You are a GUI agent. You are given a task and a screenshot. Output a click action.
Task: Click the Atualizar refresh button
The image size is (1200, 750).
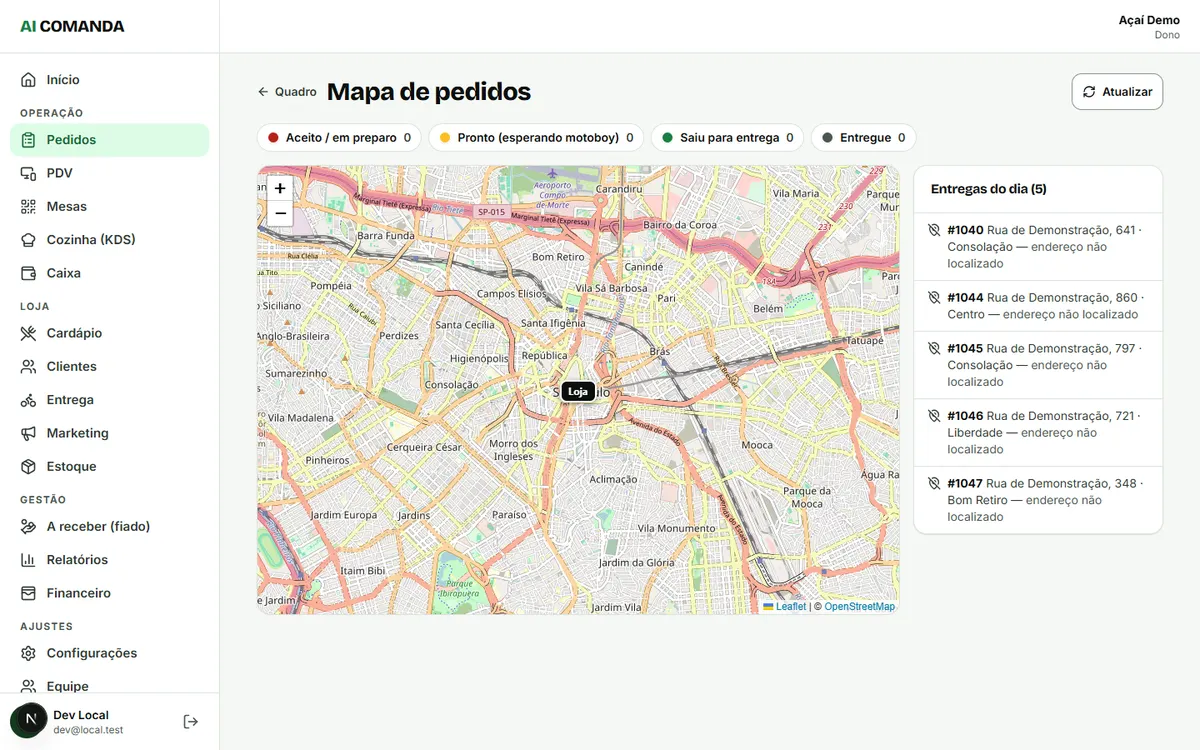1117,91
